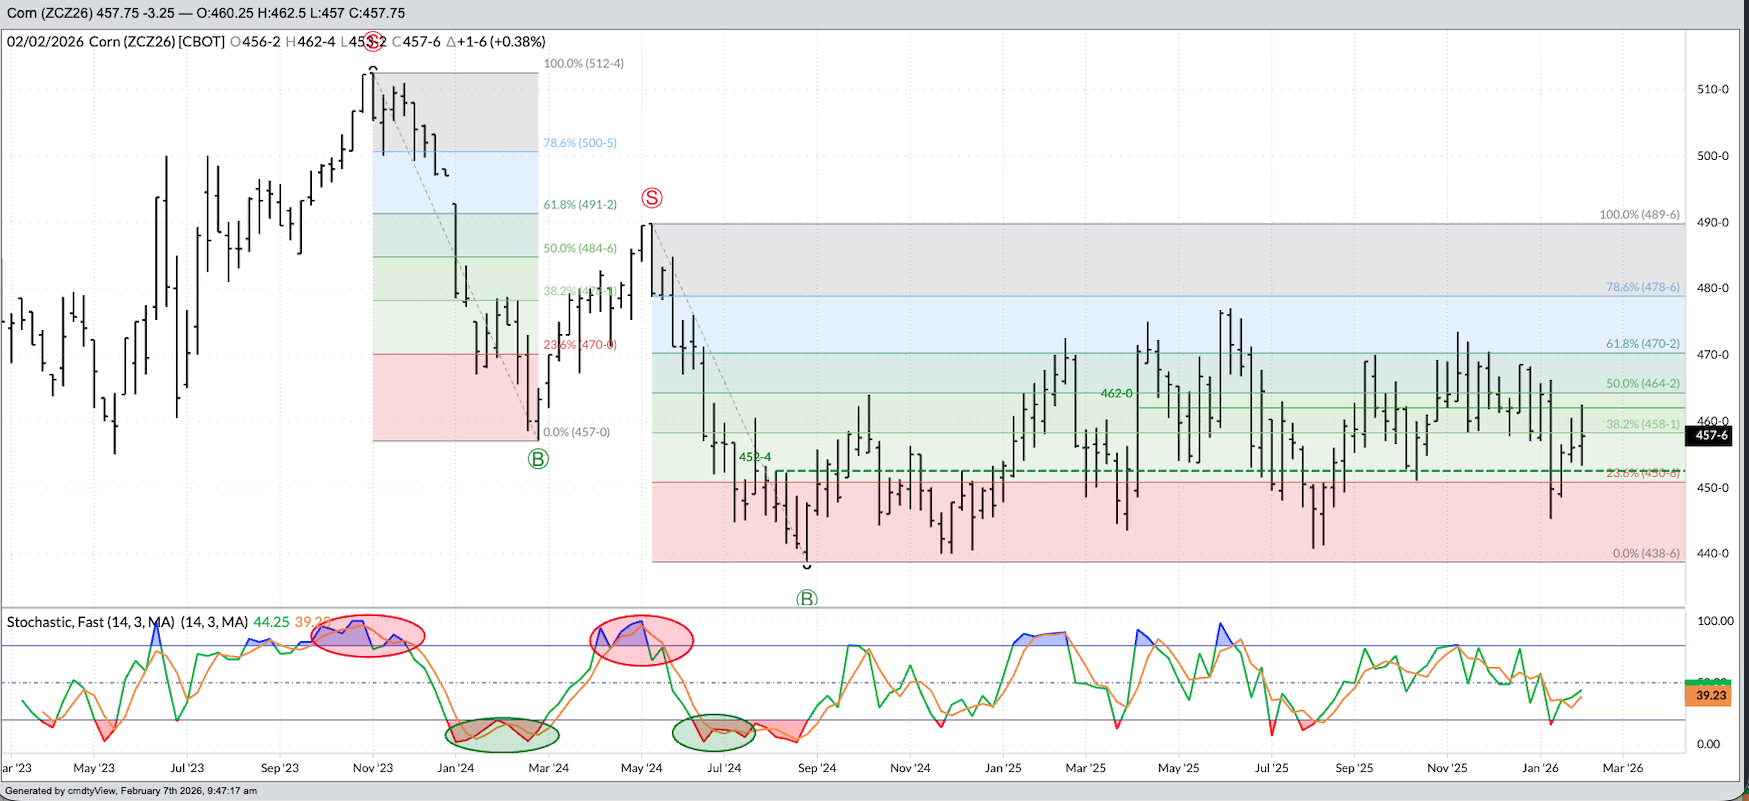Click the green 462-0 price level label
Image resolution: width=1749 pixels, height=801 pixels.
point(1116,394)
